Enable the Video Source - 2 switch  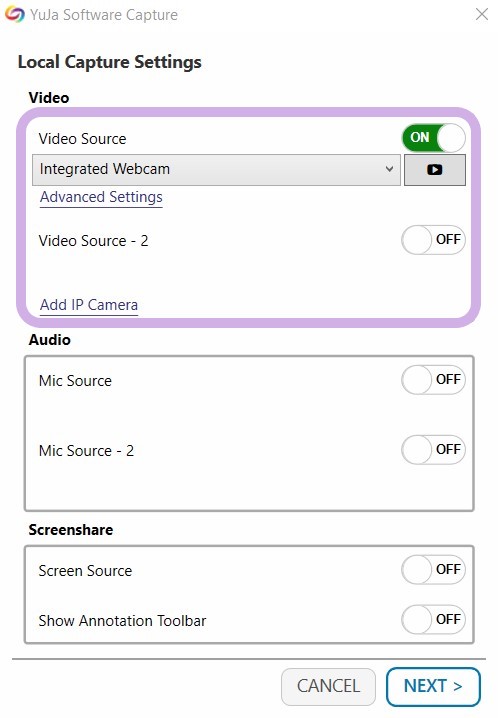pyautogui.click(x=433, y=240)
